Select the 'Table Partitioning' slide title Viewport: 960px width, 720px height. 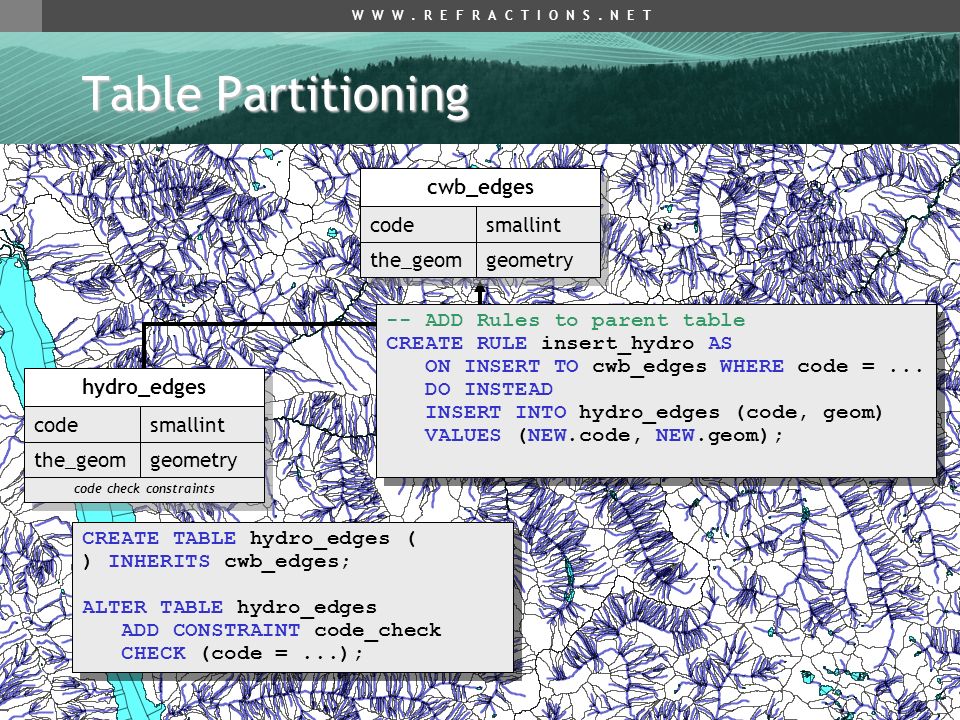coord(276,94)
